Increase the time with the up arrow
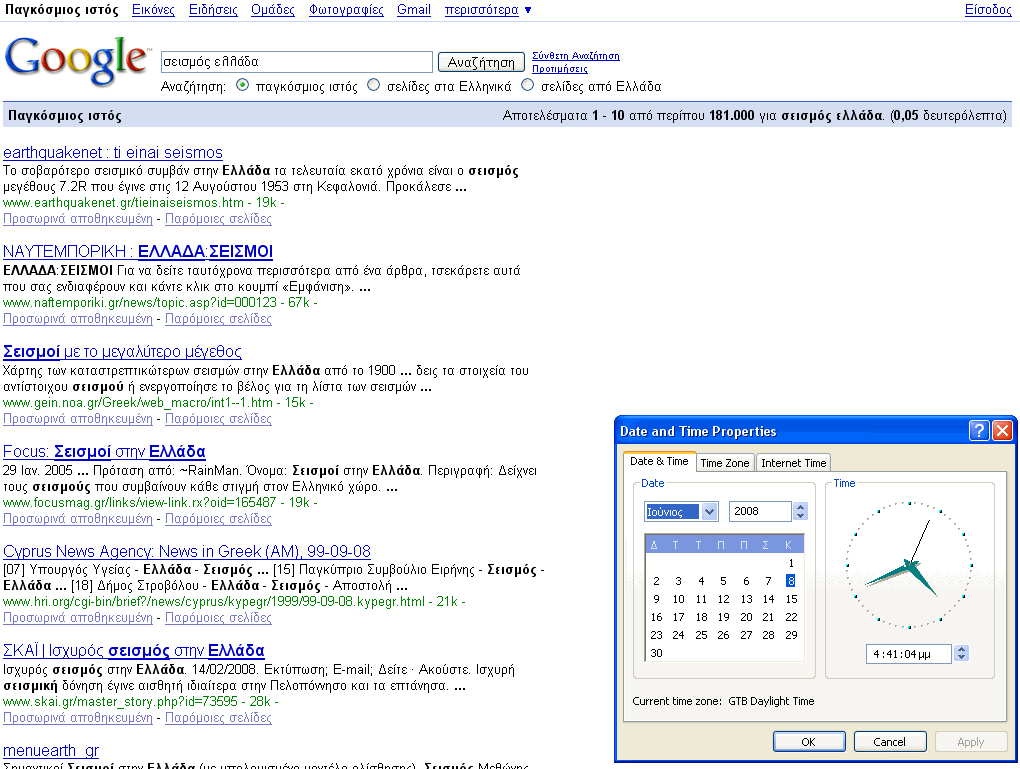This screenshot has width=1020, height=769. point(961,649)
